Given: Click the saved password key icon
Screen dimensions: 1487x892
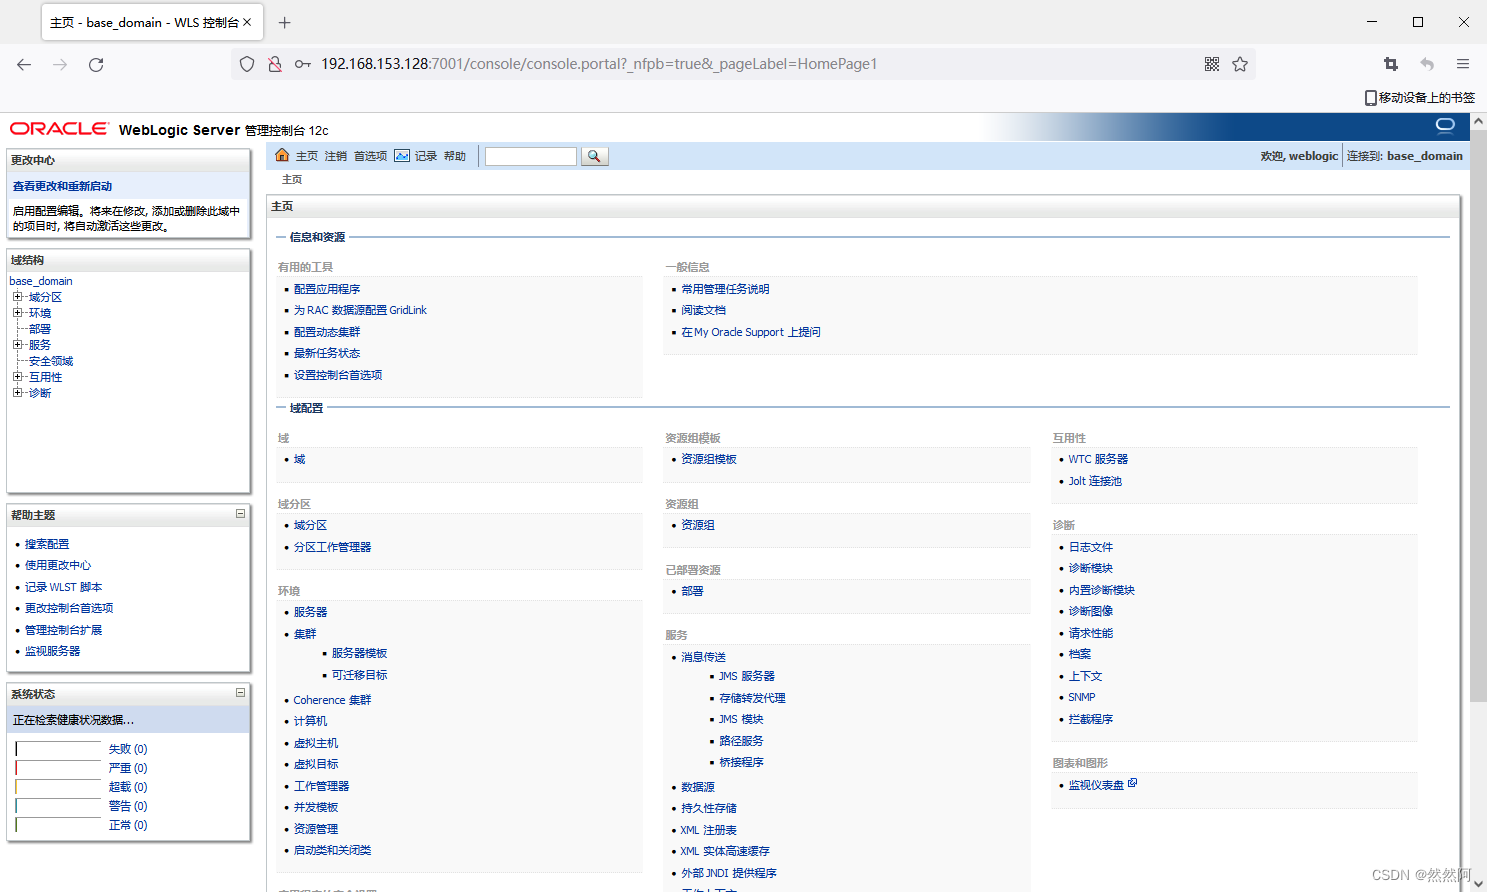Looking at the screenshot, I should click(302, 64).
